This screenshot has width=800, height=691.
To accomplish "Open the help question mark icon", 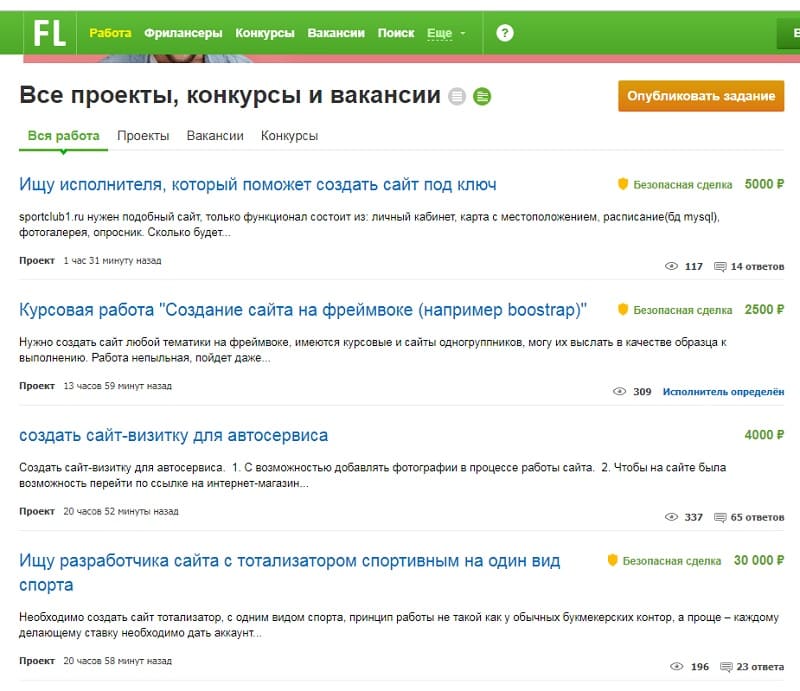I will tap(505, 33).
